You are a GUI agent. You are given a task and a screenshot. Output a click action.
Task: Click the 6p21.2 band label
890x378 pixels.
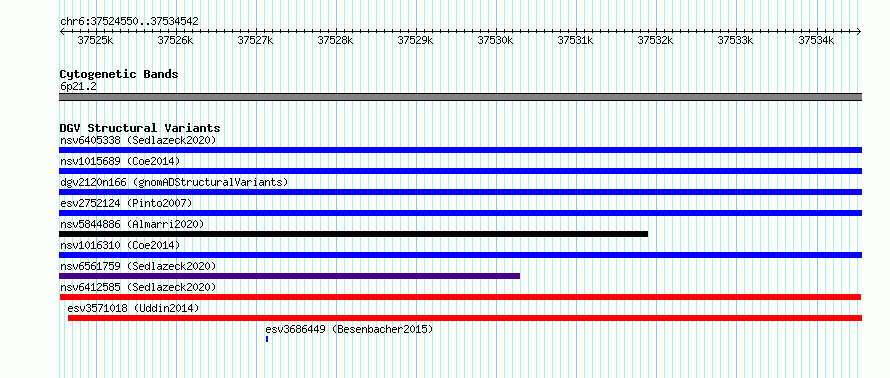click(x=78, y=86)
